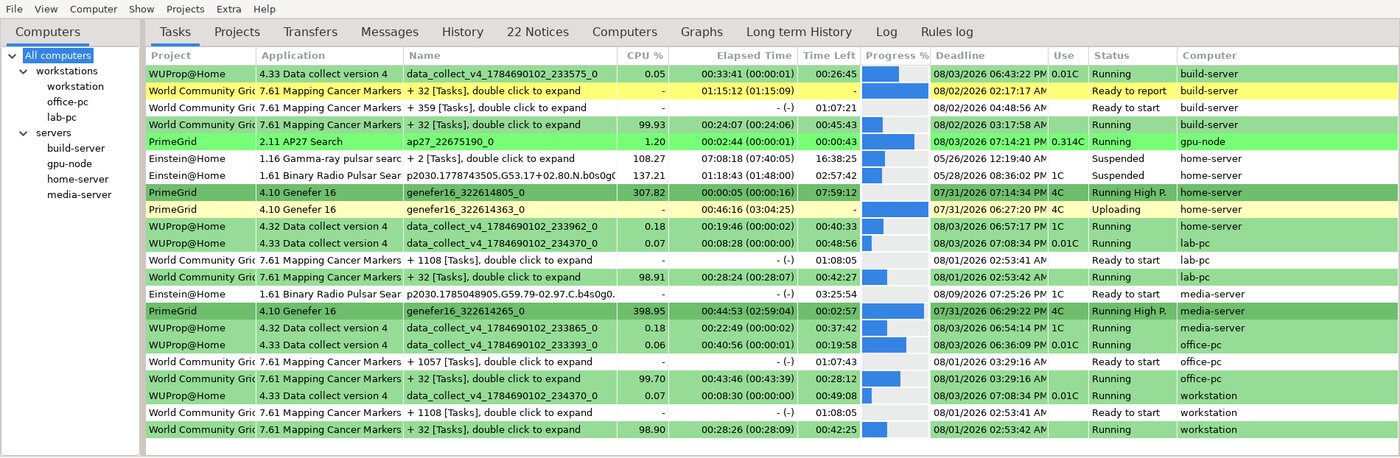
Task: Sort by the Deadline column header
Action: click(x=989, y=56)
